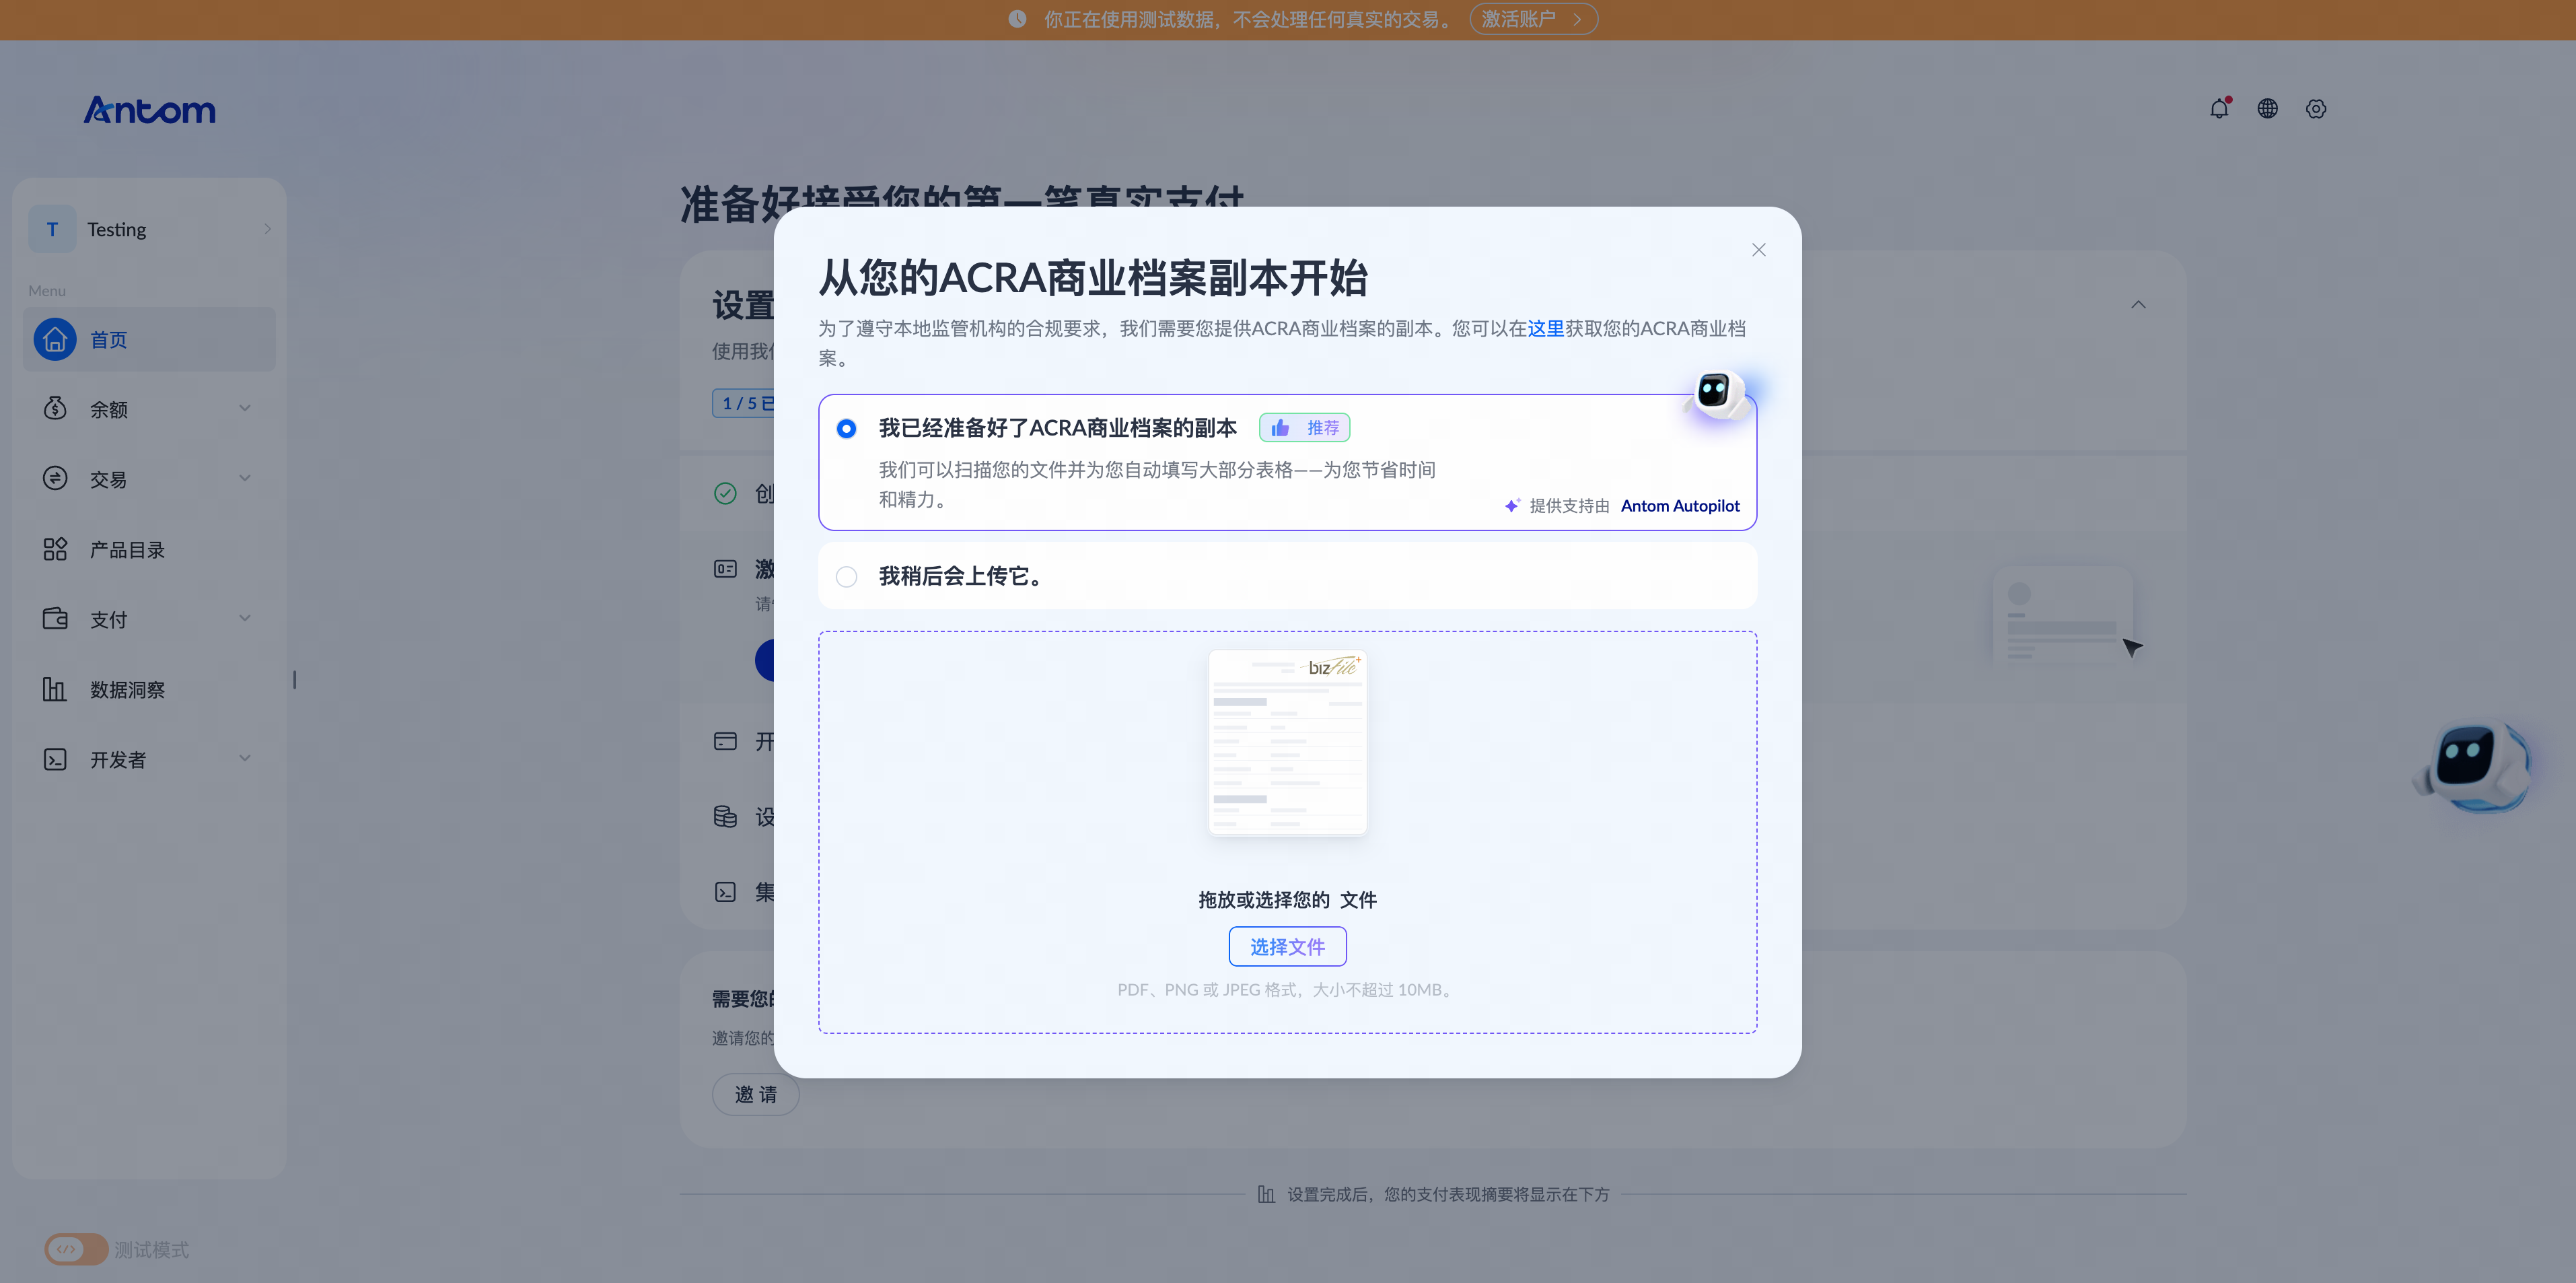Click the home icon in sidebar

coord(55,339)
